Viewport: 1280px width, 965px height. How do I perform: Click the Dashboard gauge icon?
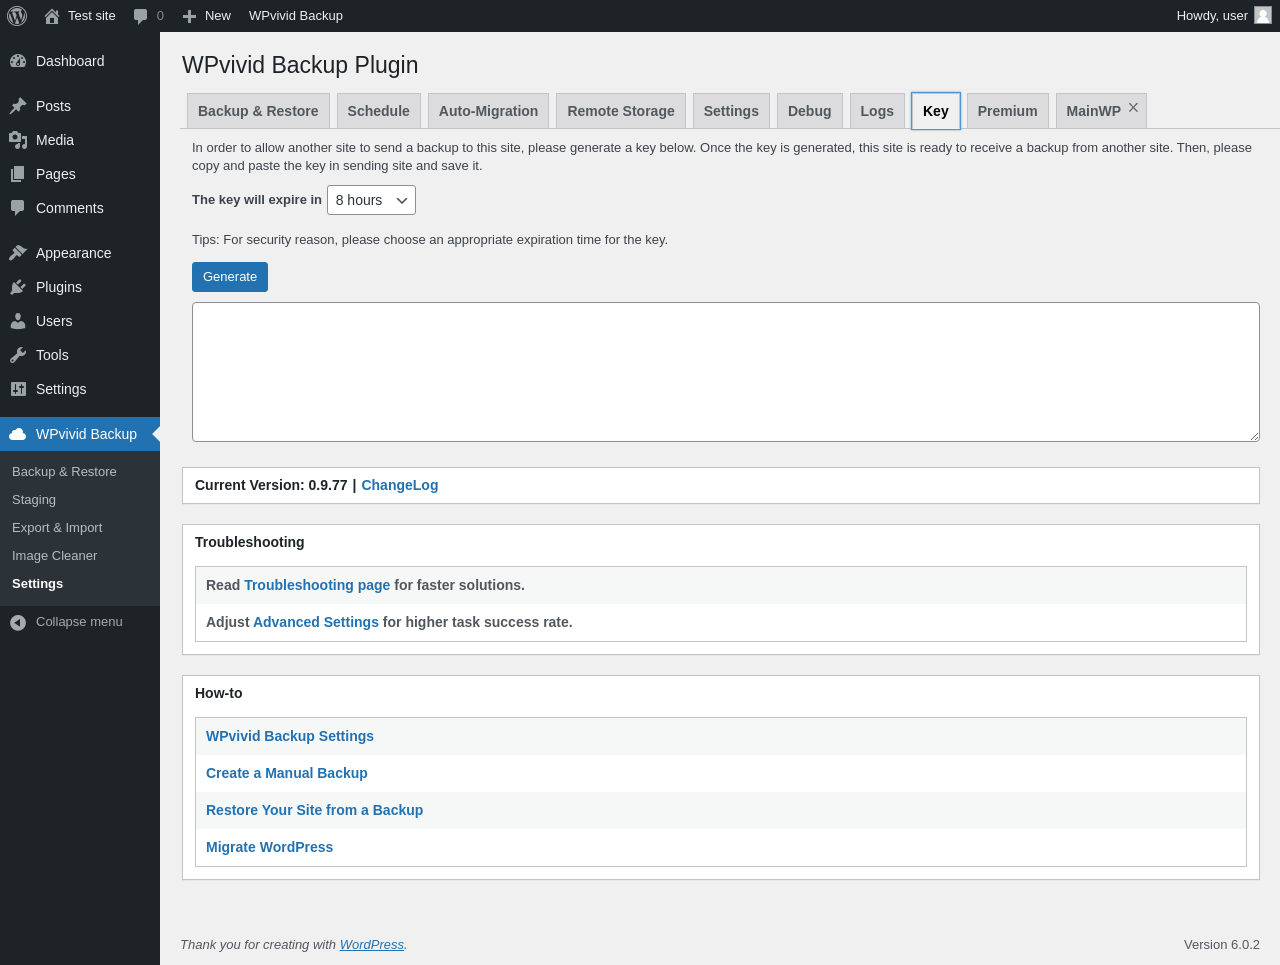pos(18,61)
